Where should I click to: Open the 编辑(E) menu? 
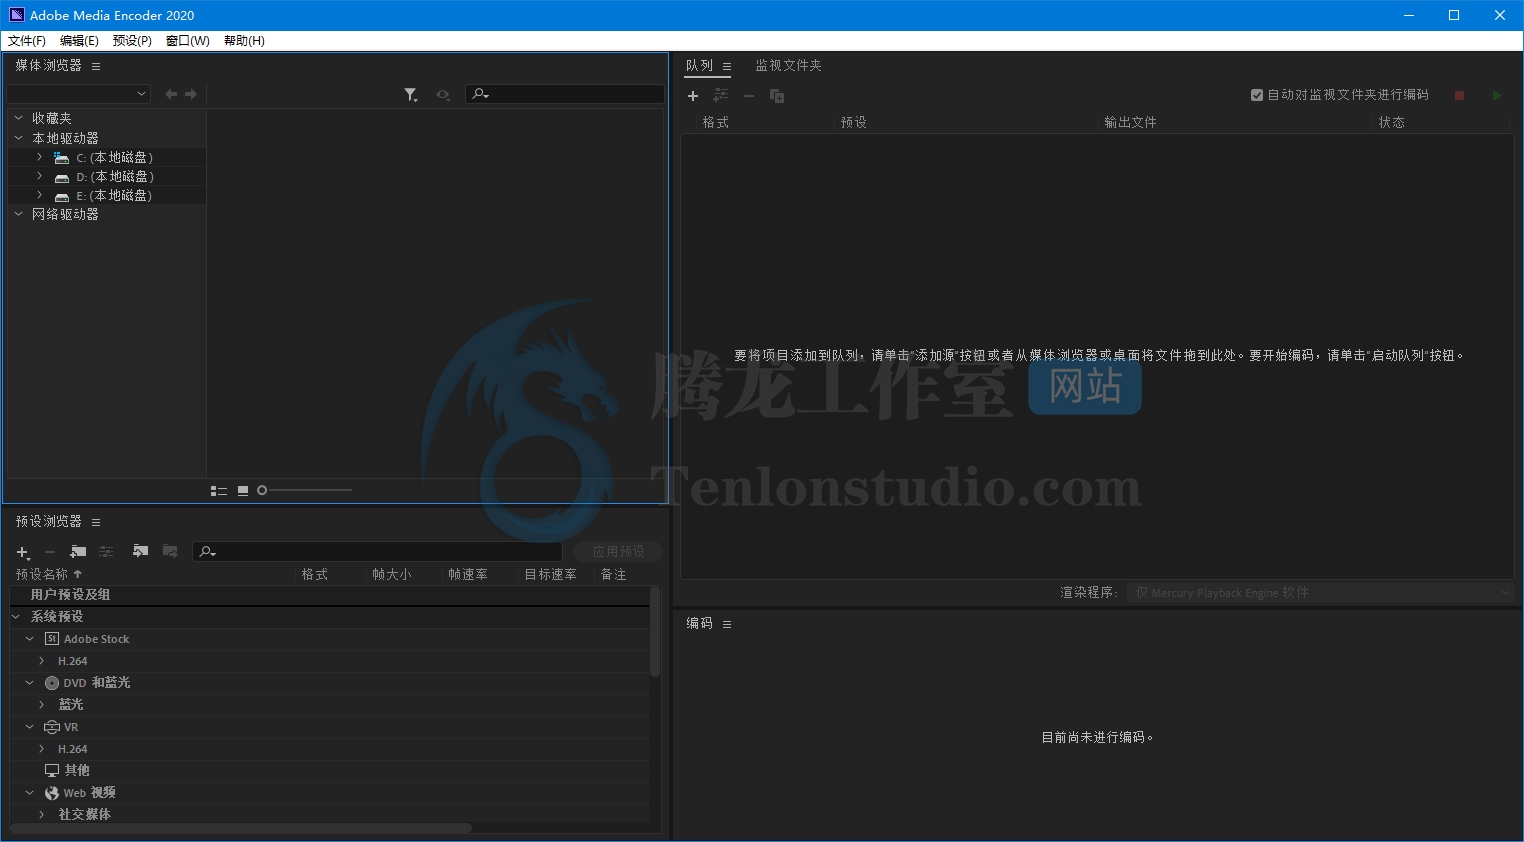click(79, 41)
